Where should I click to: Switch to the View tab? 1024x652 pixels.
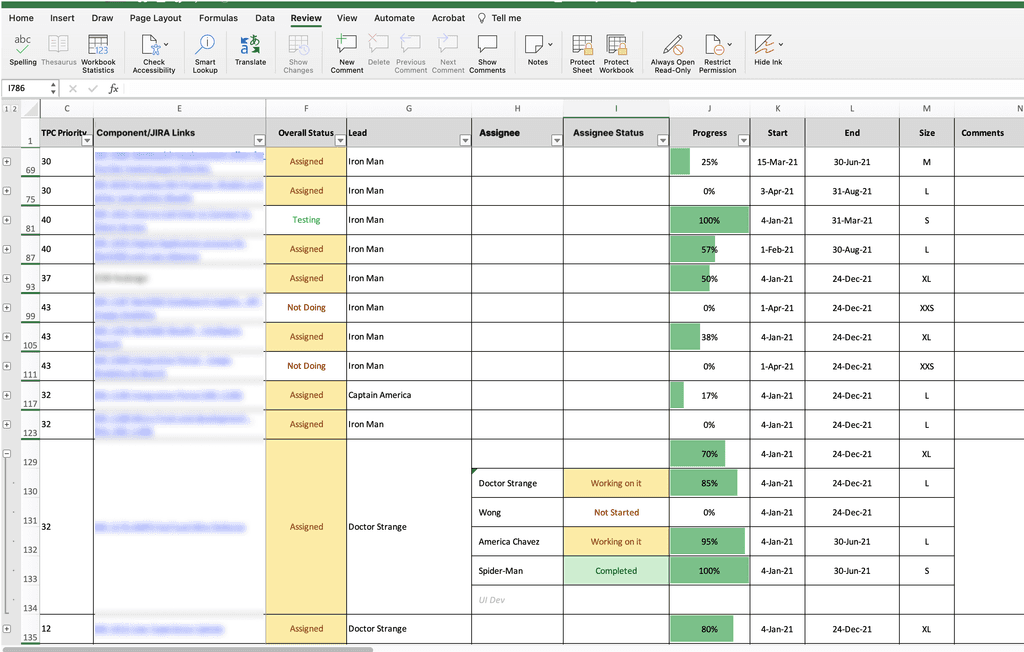tap(347, 18)
